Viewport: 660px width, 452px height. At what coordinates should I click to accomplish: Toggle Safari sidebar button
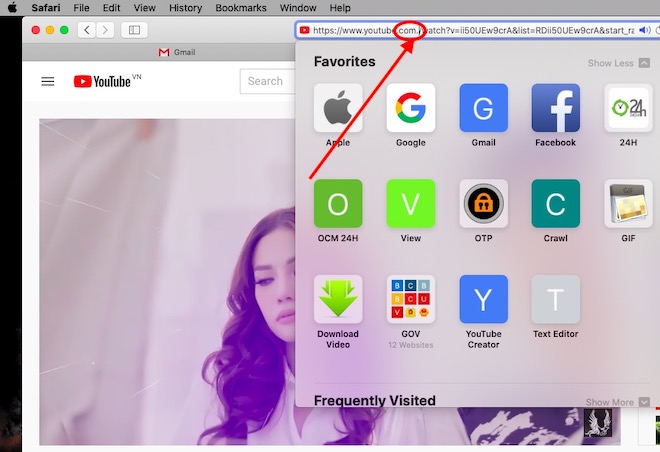(134, 30)
